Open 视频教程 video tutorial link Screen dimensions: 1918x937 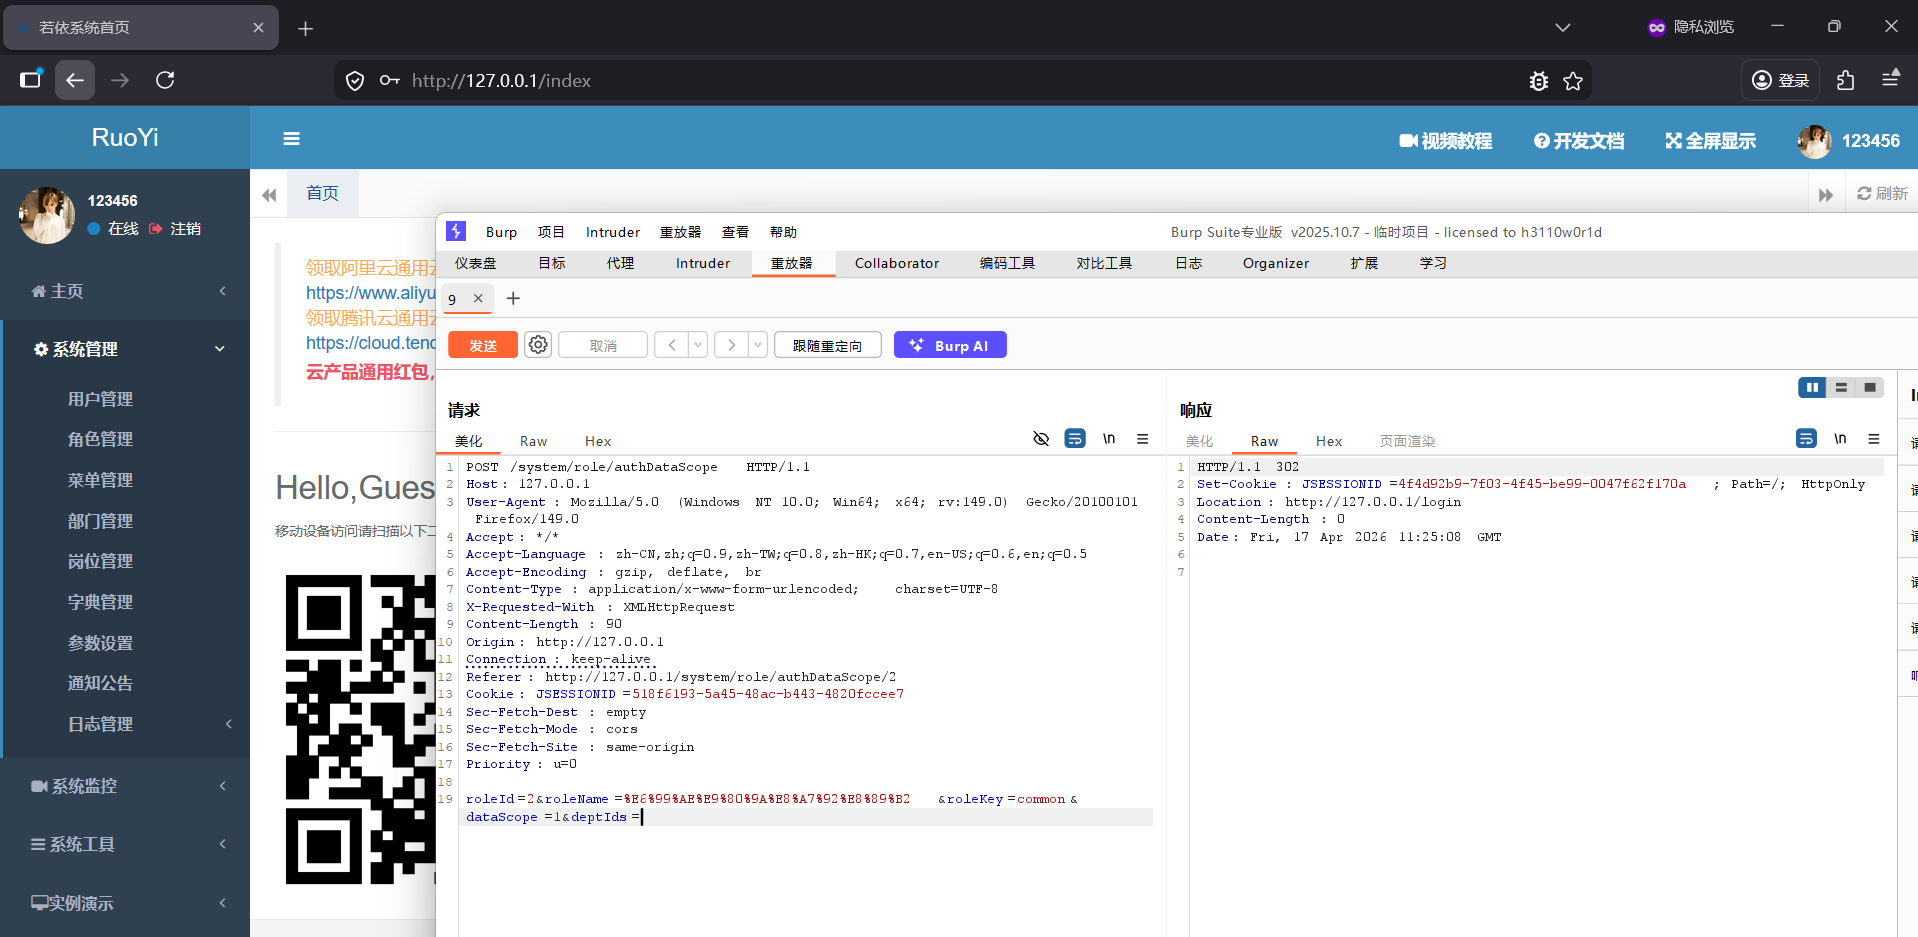click(x=1446, y=141)
